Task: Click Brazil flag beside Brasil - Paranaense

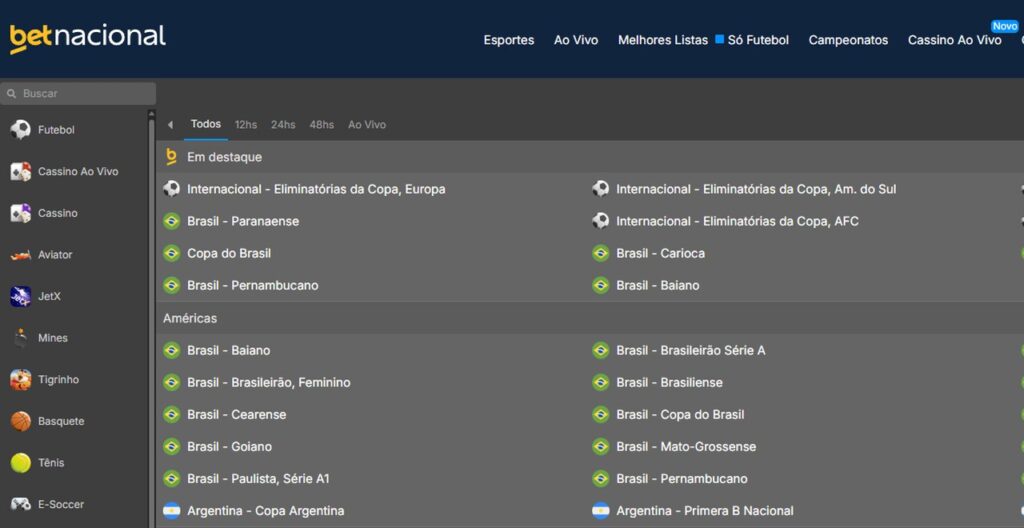Action: pyautogui.click(x=172, y=221)
